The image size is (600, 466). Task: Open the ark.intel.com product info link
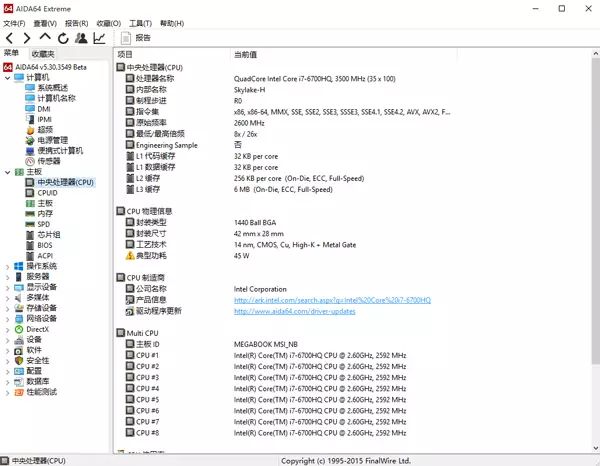[x=332, y=300]
